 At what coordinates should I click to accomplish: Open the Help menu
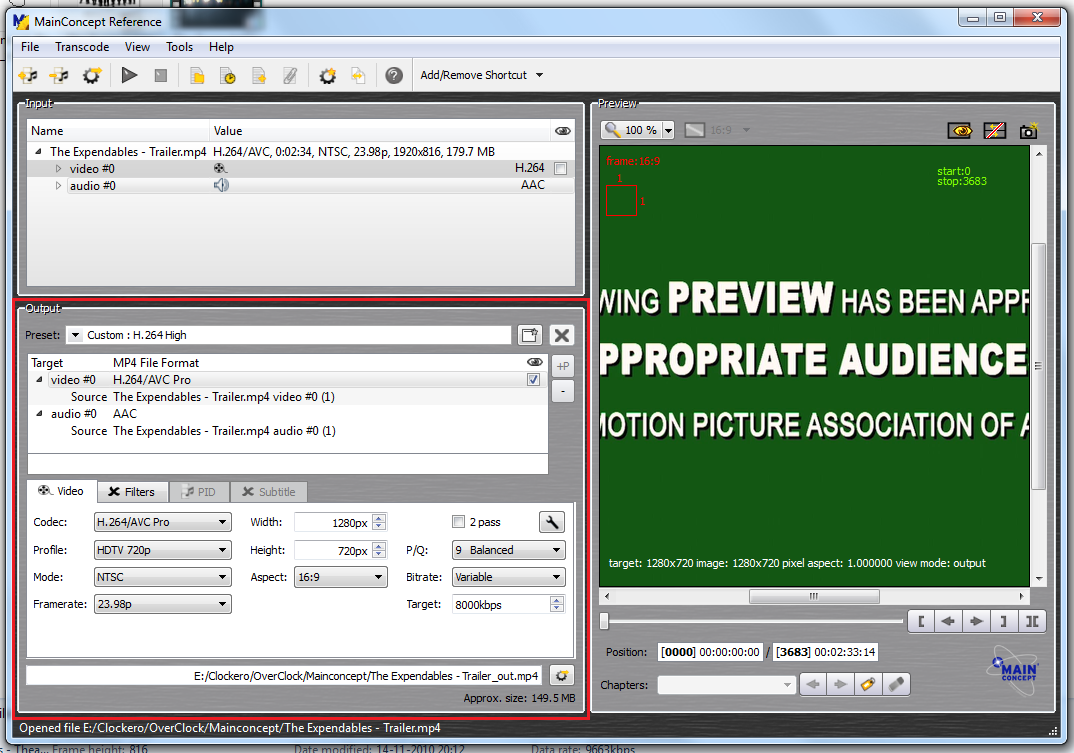coord(221,47)
